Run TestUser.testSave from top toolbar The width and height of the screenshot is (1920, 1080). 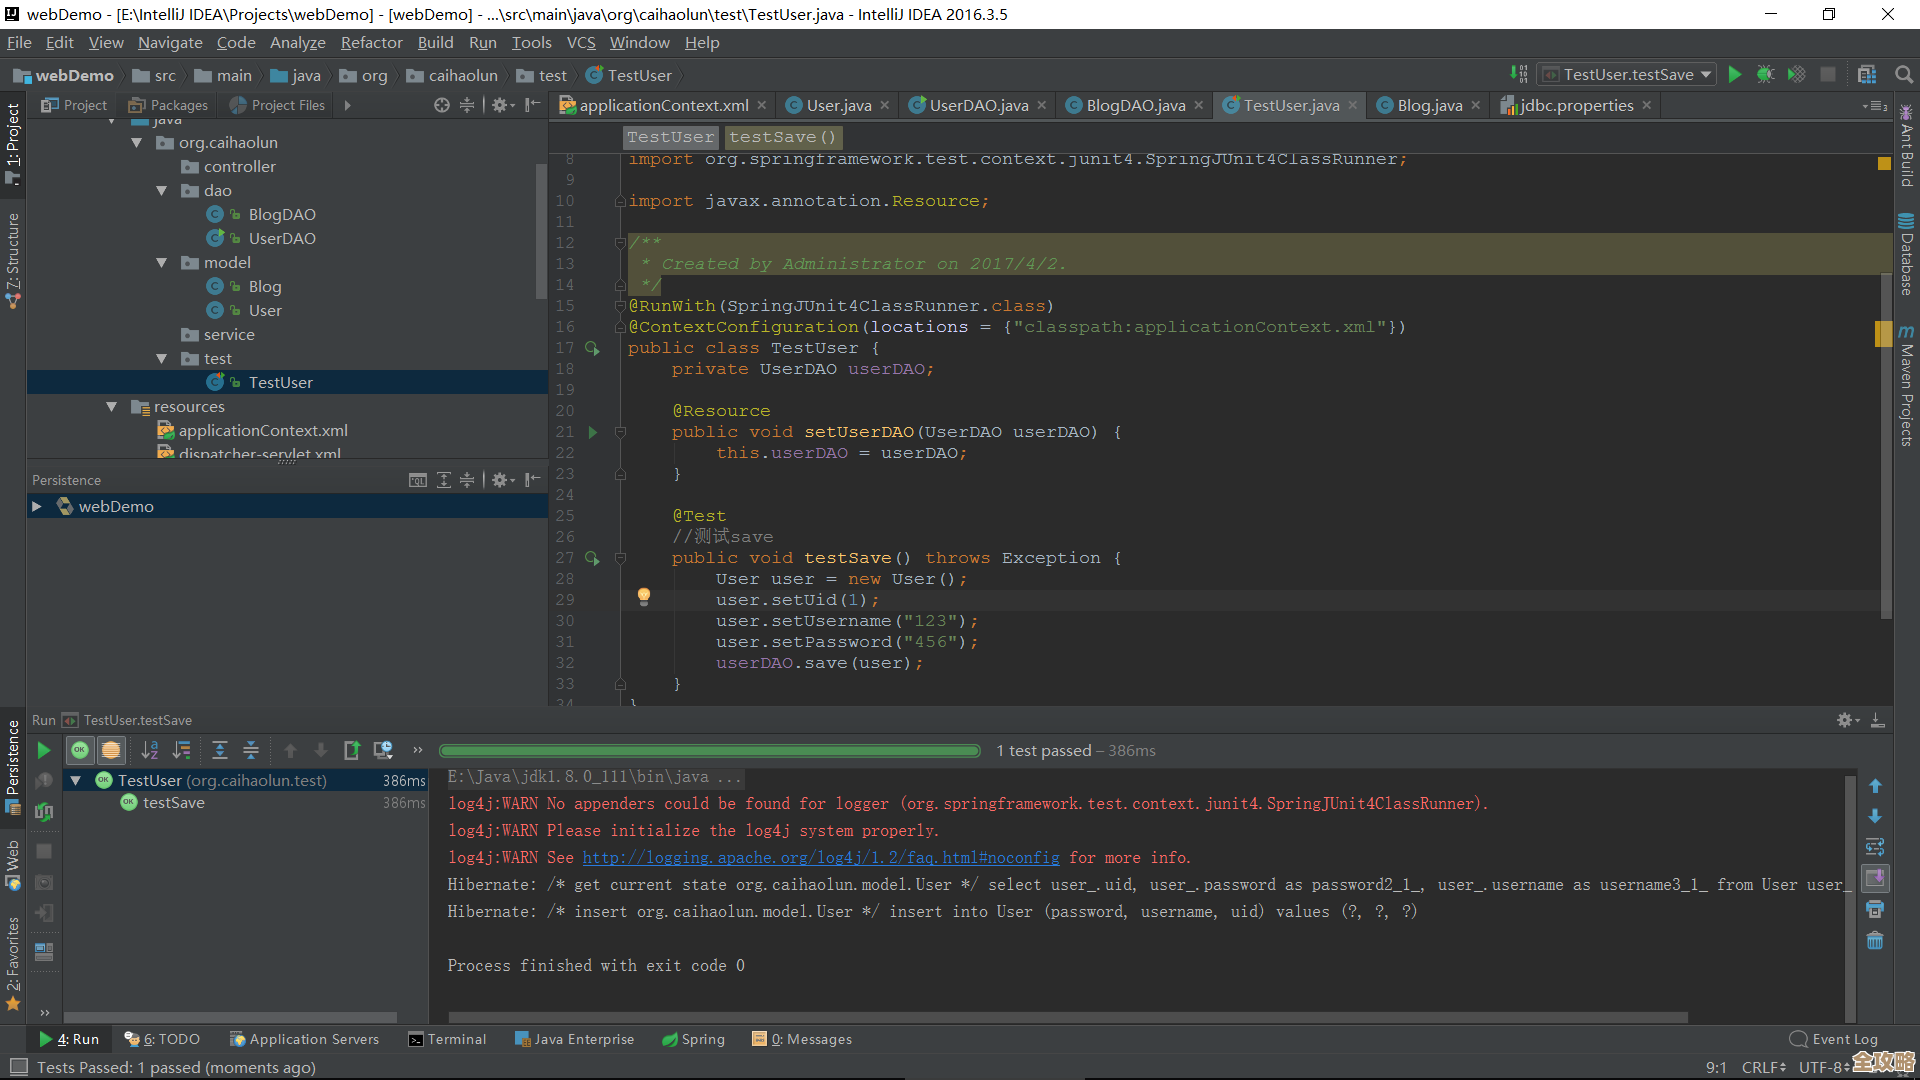(x=1735, y=74)
